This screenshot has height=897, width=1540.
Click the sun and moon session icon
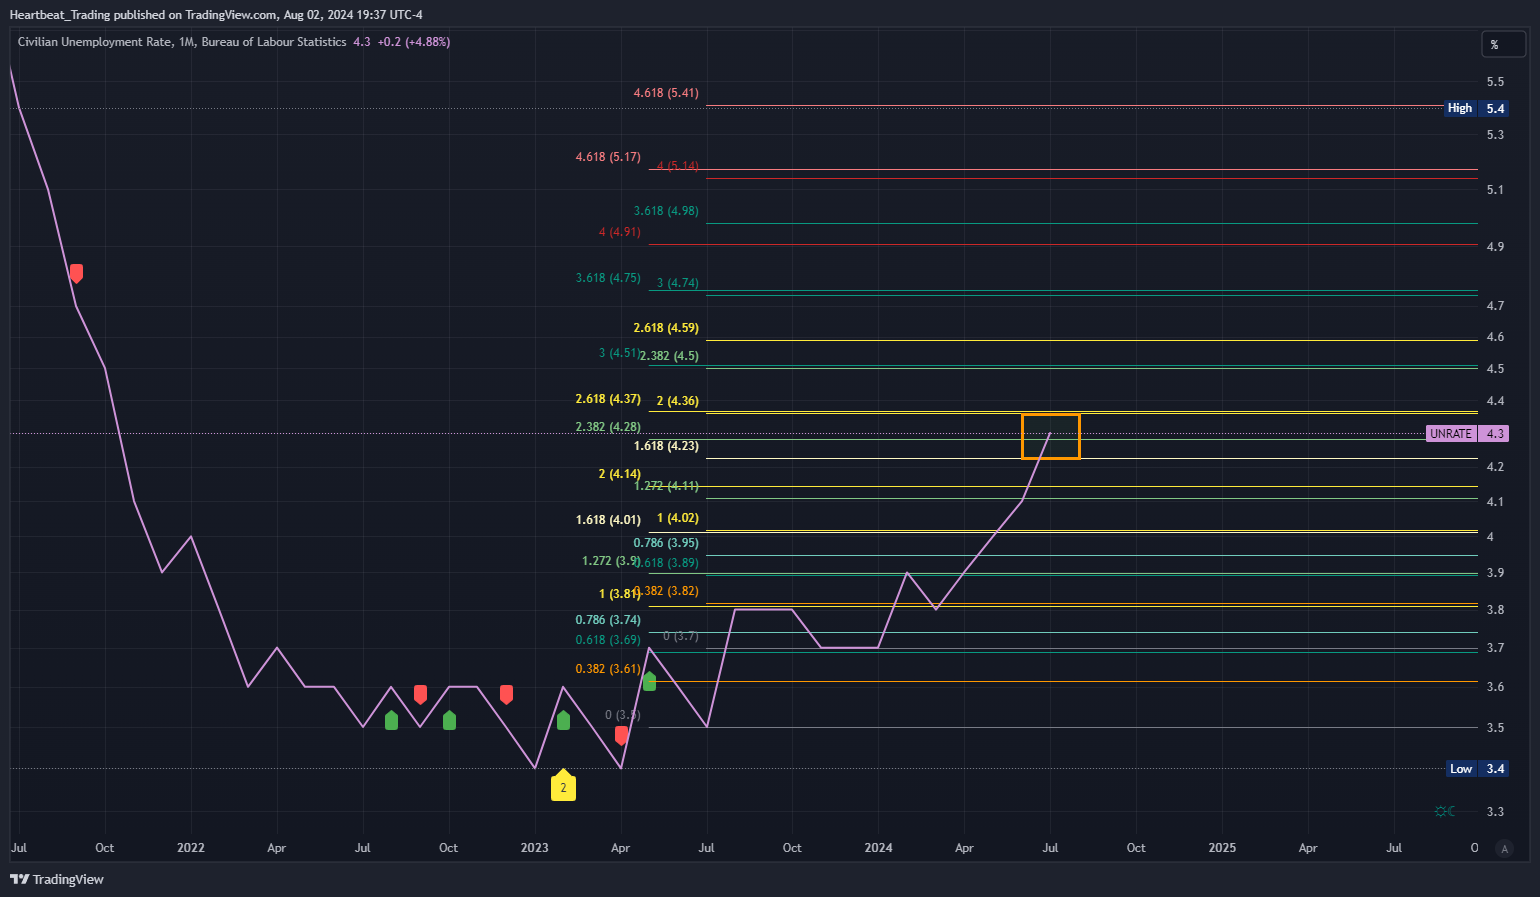(x=1445, y=811)
